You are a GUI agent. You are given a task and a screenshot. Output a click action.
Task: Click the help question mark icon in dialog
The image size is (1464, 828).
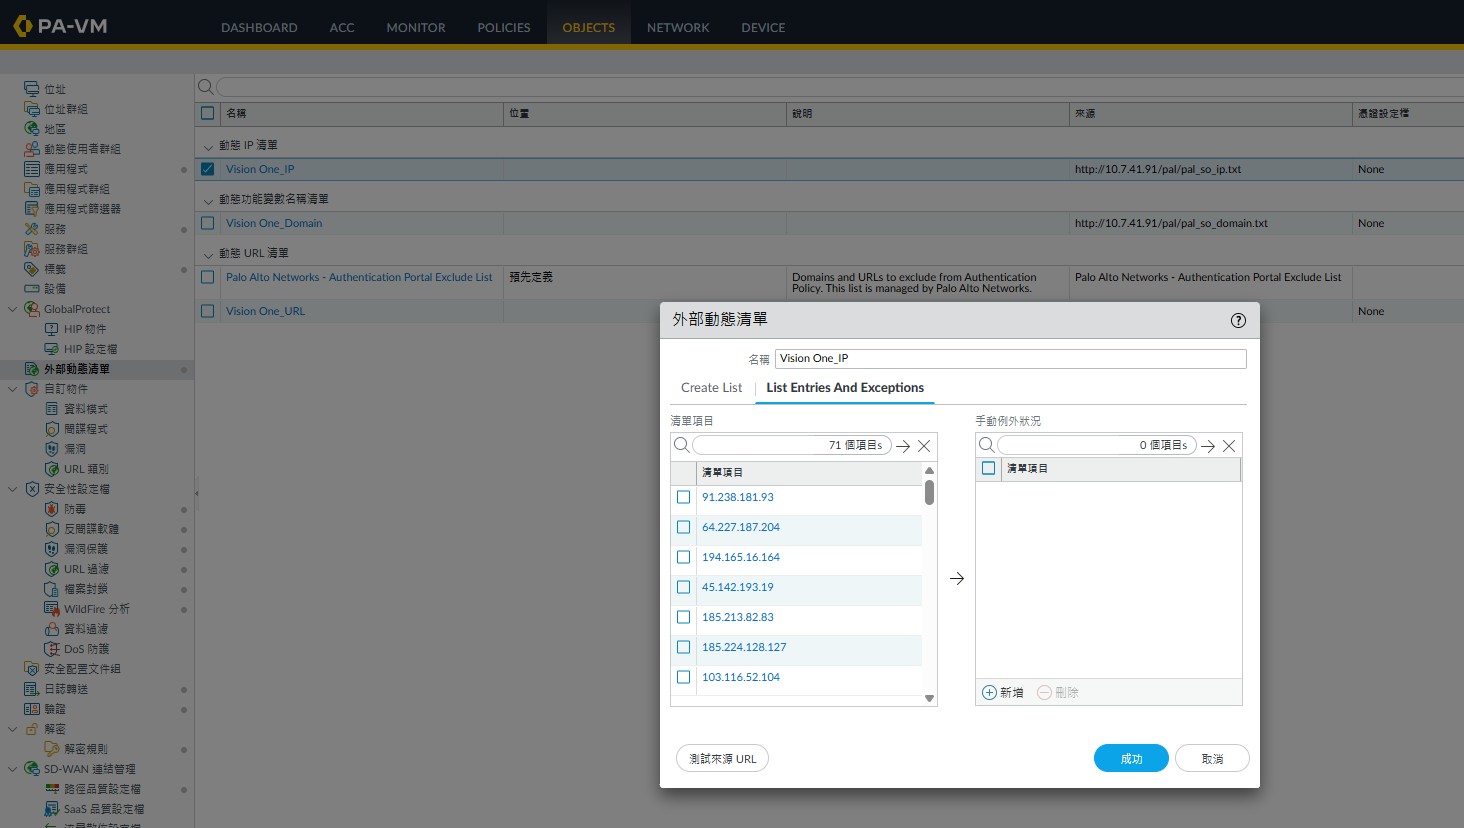pyautogui.click(x=1238, y=320)
